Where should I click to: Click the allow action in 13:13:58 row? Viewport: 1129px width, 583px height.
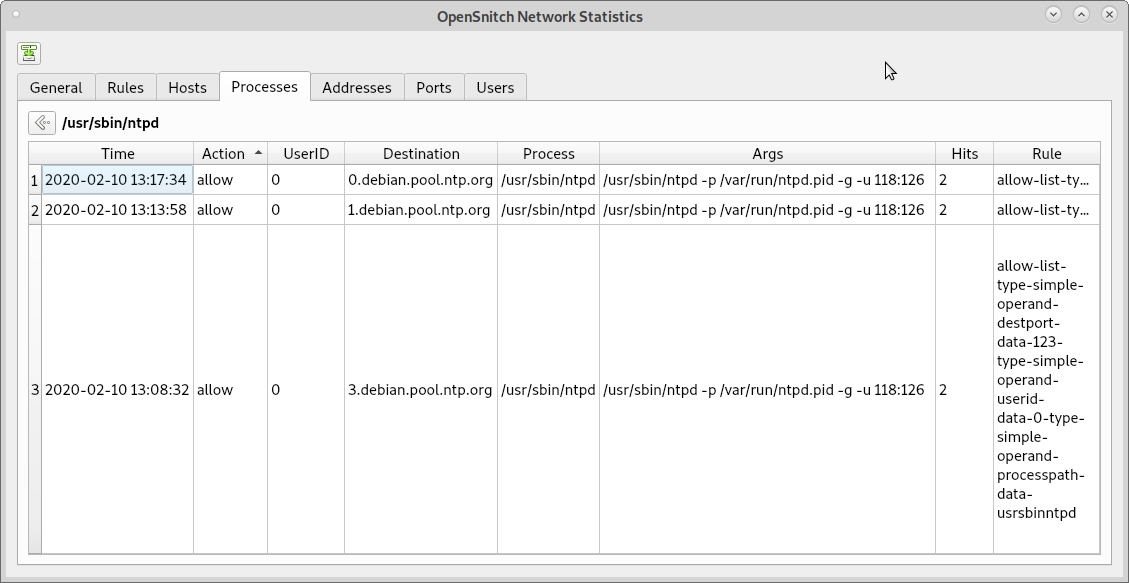tap(230, 209)
